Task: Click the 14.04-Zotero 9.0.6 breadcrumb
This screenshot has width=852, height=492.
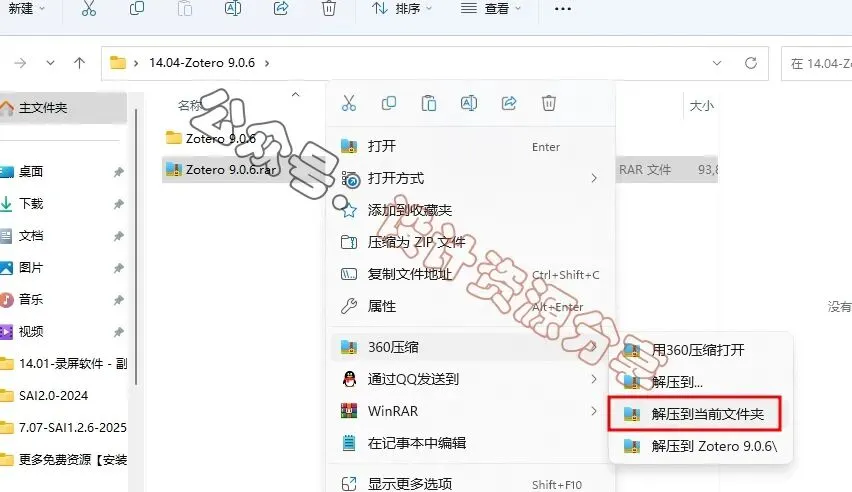Action: (x=202, y=63)
